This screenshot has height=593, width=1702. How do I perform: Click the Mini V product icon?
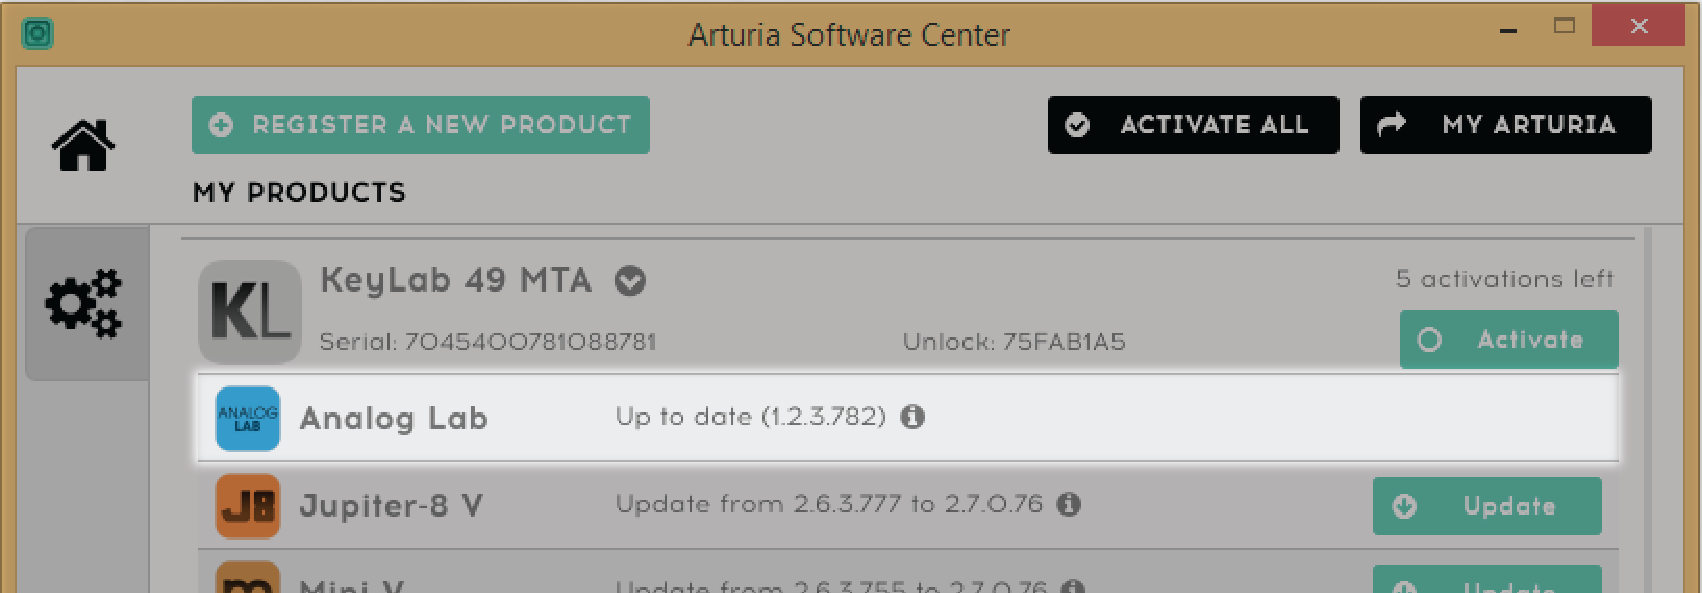click(x=248, y=578)
